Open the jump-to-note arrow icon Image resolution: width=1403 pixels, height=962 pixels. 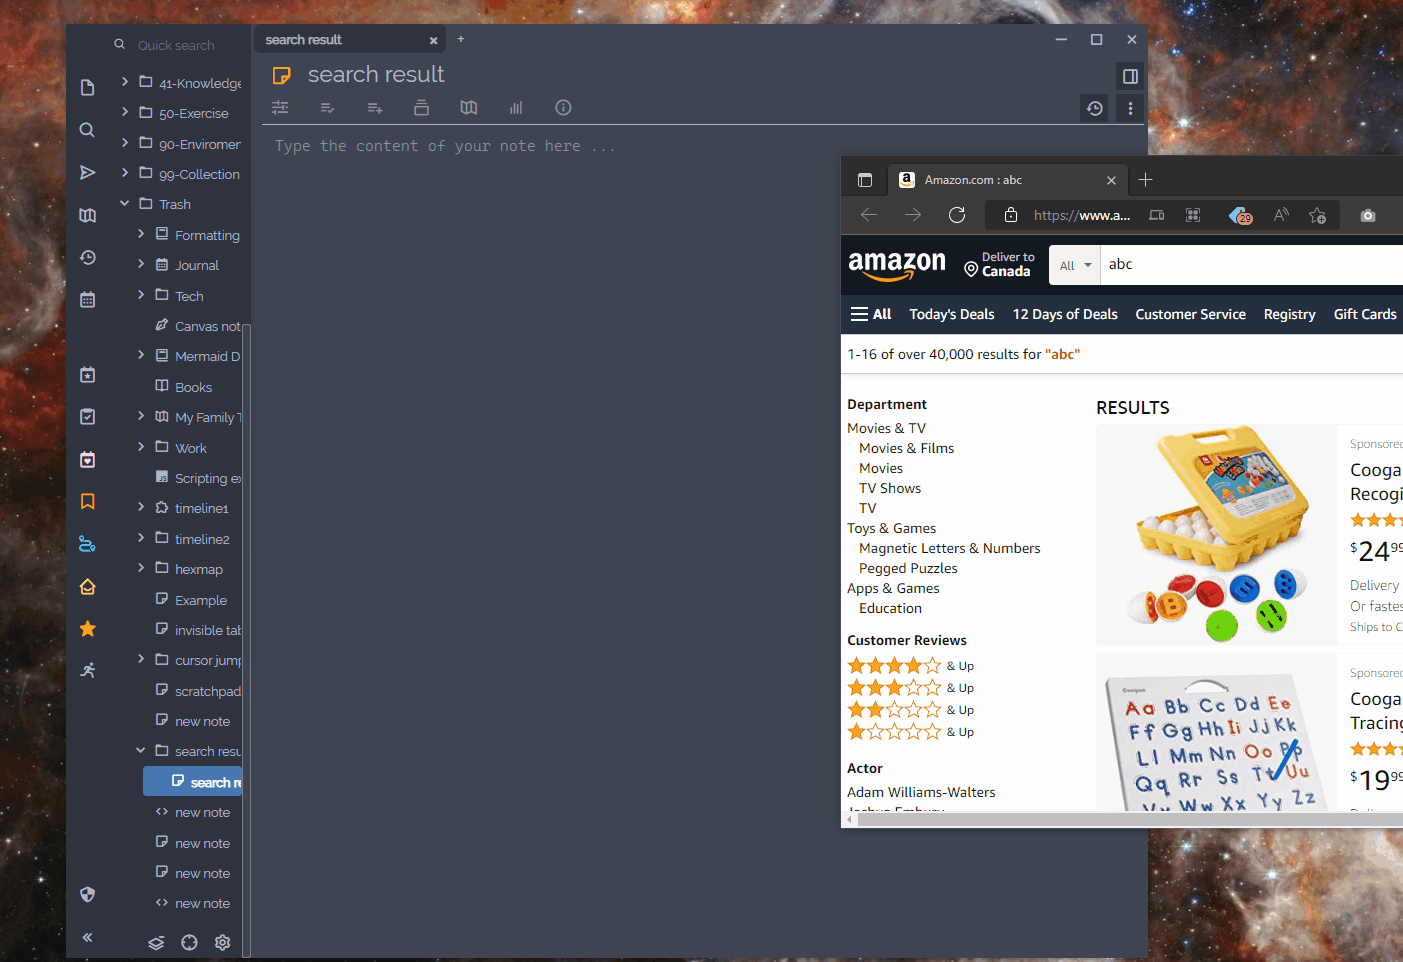[88, 172]
